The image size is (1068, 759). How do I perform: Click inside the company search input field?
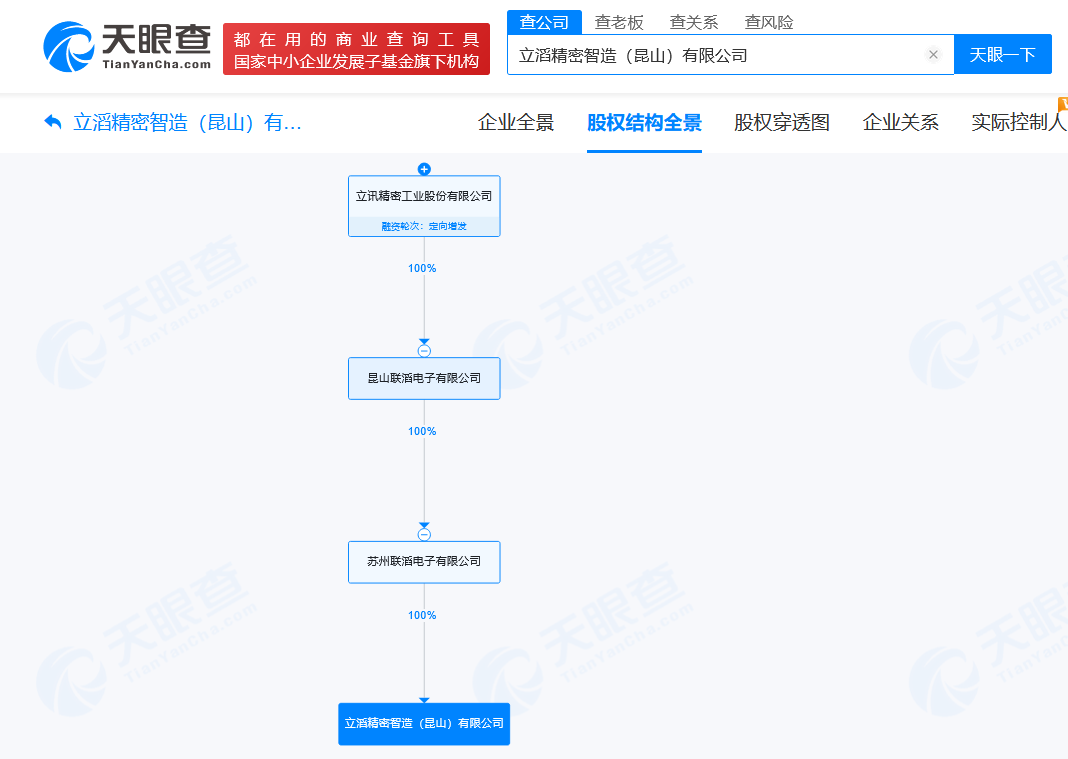tap(700, 54)
